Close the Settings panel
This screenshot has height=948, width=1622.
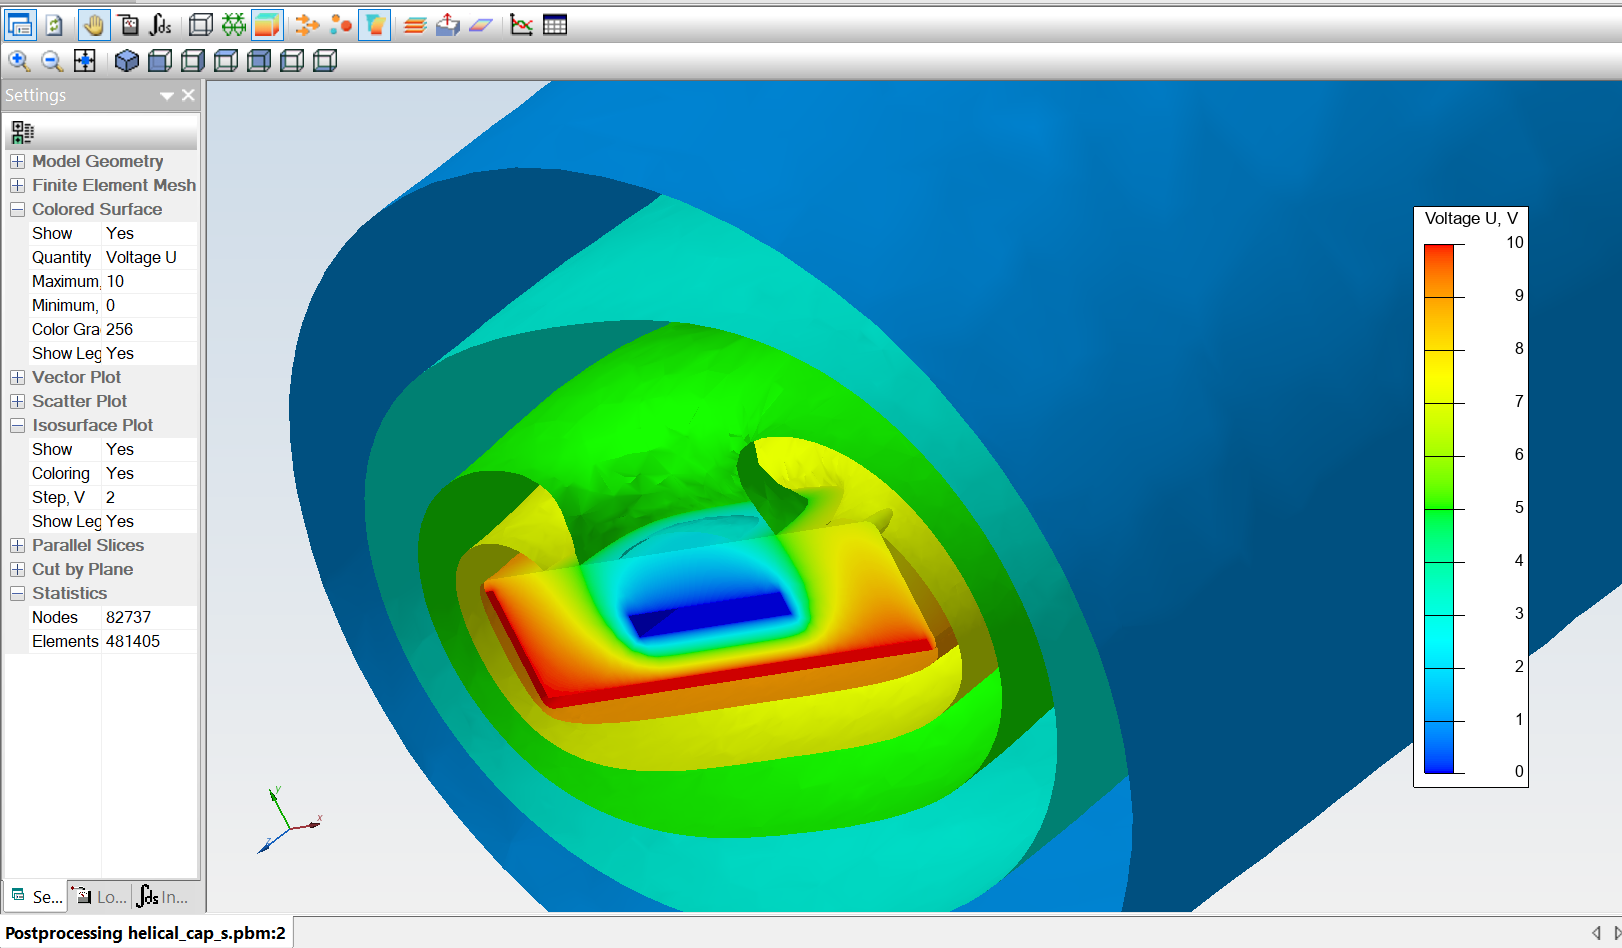[x=188, y=95]
